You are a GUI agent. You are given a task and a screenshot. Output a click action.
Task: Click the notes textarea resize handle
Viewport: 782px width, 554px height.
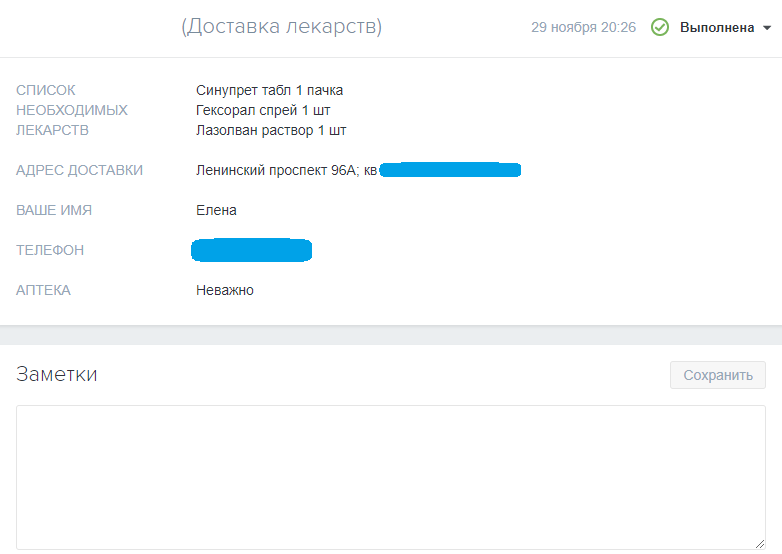coord(760,543)
